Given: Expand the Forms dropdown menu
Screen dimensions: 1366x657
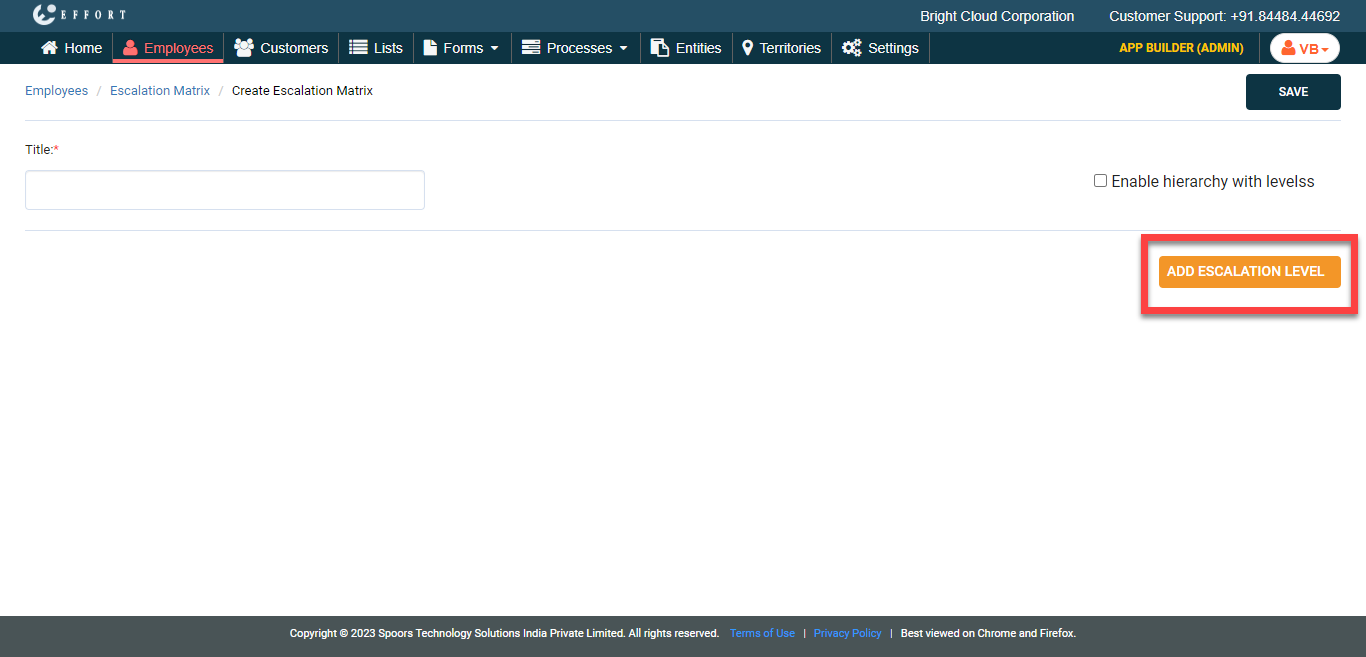Looking at the screenshot, I should click(x=461, y=48).
